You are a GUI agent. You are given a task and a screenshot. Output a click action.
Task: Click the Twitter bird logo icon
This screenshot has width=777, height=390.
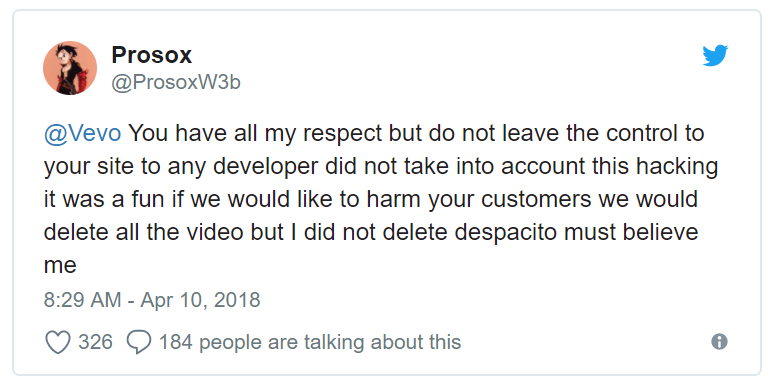pyautogui.click(x=715, y=55)
